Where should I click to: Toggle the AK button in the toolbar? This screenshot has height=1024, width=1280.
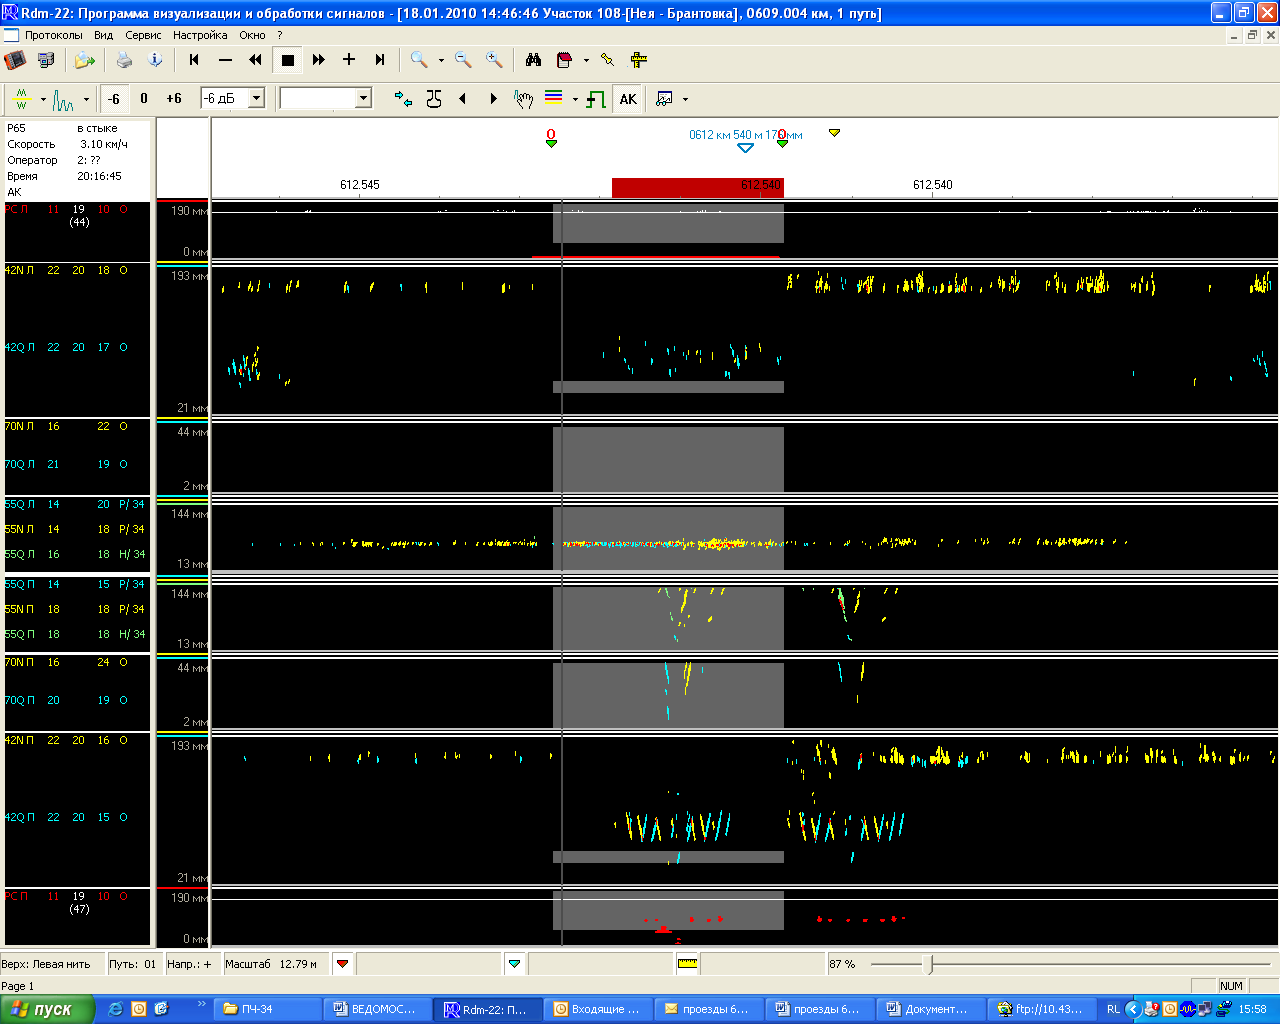point(628,99)
